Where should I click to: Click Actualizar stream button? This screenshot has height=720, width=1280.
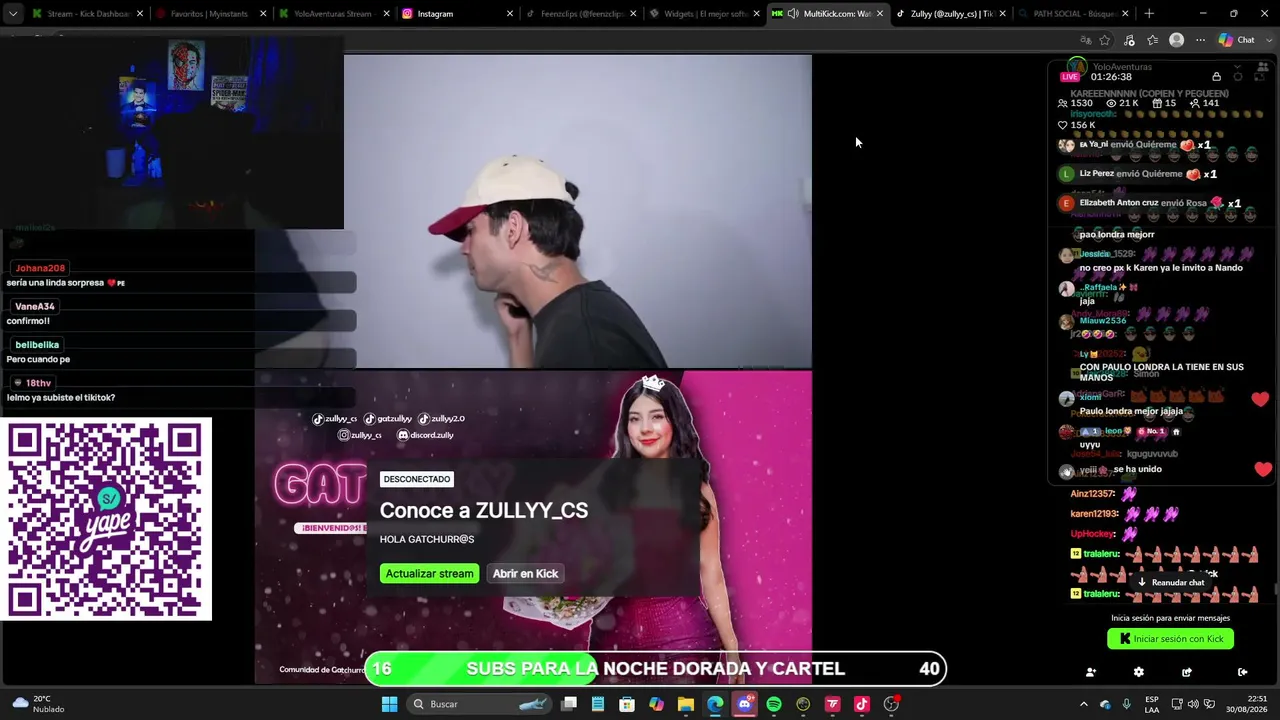click(x=429, y=574)
